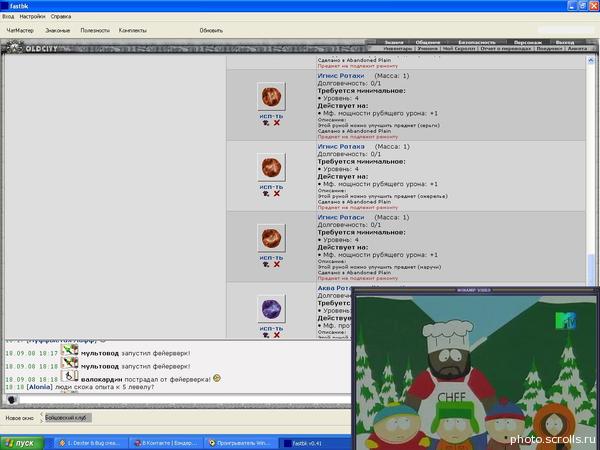600x450 pixels.
Task: Click the dark transfer icon under Игнис Ротаха
Action: (266, 194)
